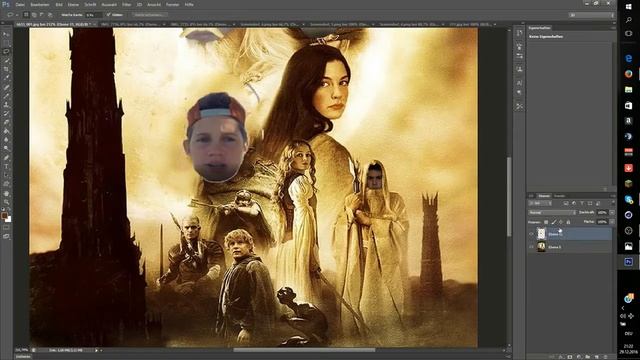Click the foreground color swatch
The width and height of the screenshot is (640, 360).
4,215
